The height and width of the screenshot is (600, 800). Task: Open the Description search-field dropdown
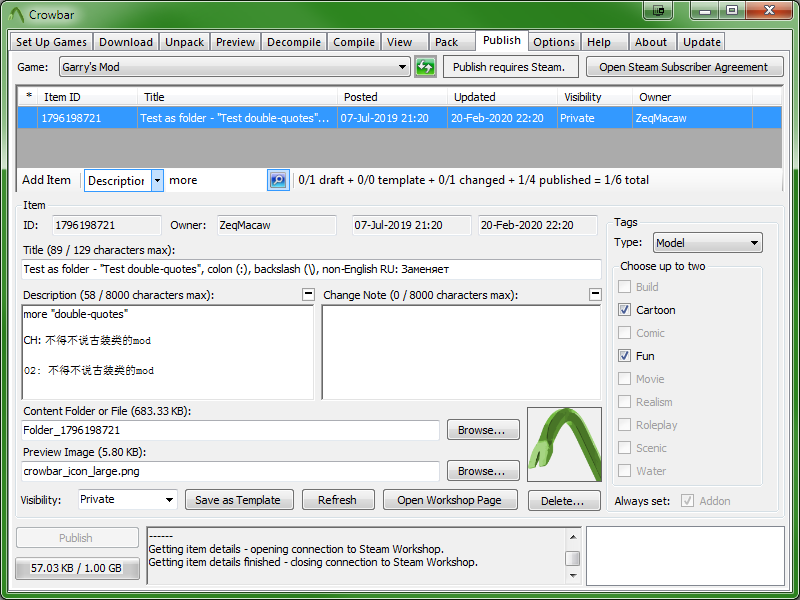point(157,180)
